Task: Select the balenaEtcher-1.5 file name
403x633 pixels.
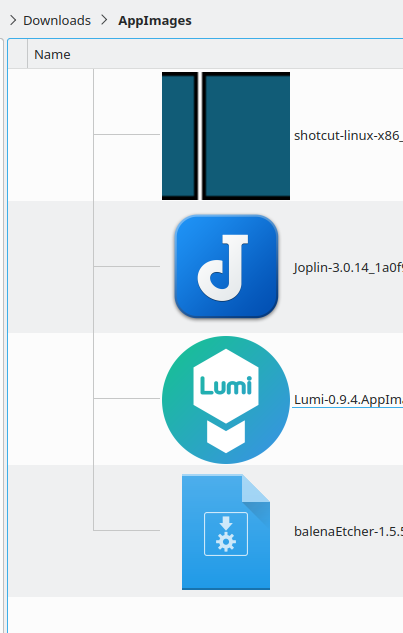Action: click(x=348, y=531)
